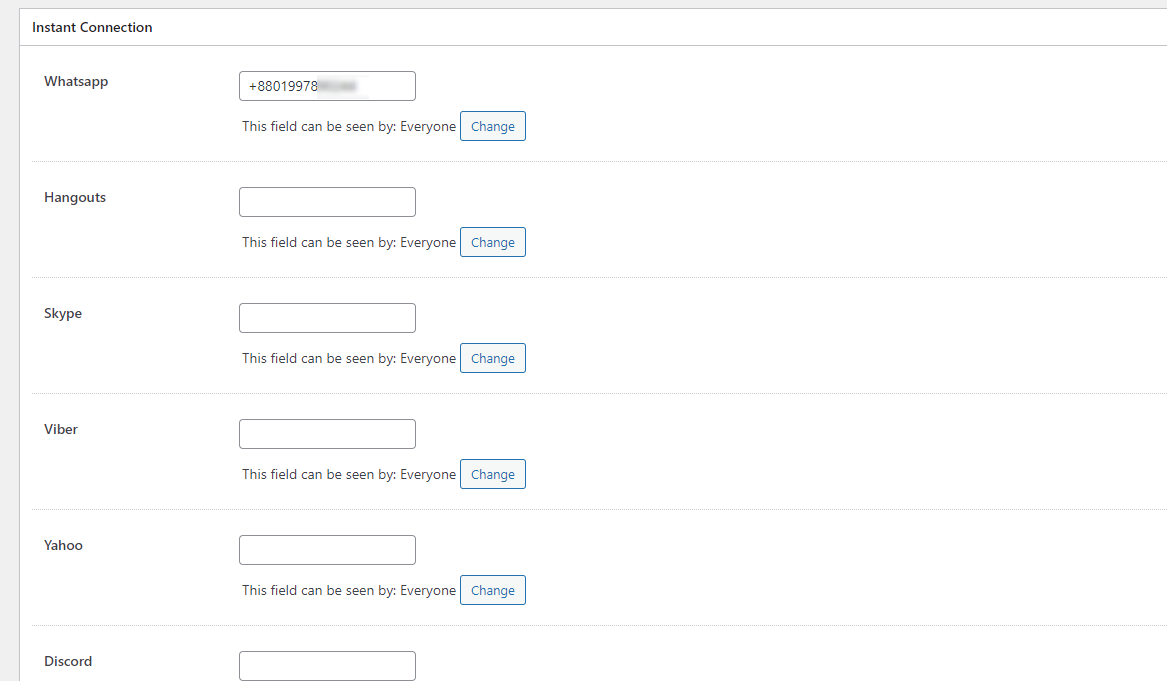This screenshot has width=1167, height=681.
Task: Click into the Skype input box
Action: 327,319
